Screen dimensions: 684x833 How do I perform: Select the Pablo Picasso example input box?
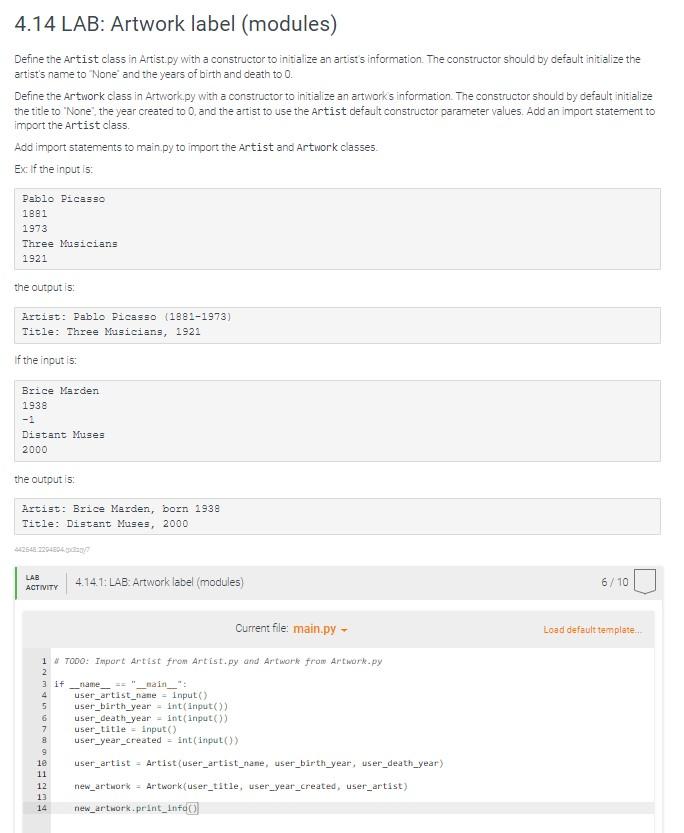click(340, 230)
